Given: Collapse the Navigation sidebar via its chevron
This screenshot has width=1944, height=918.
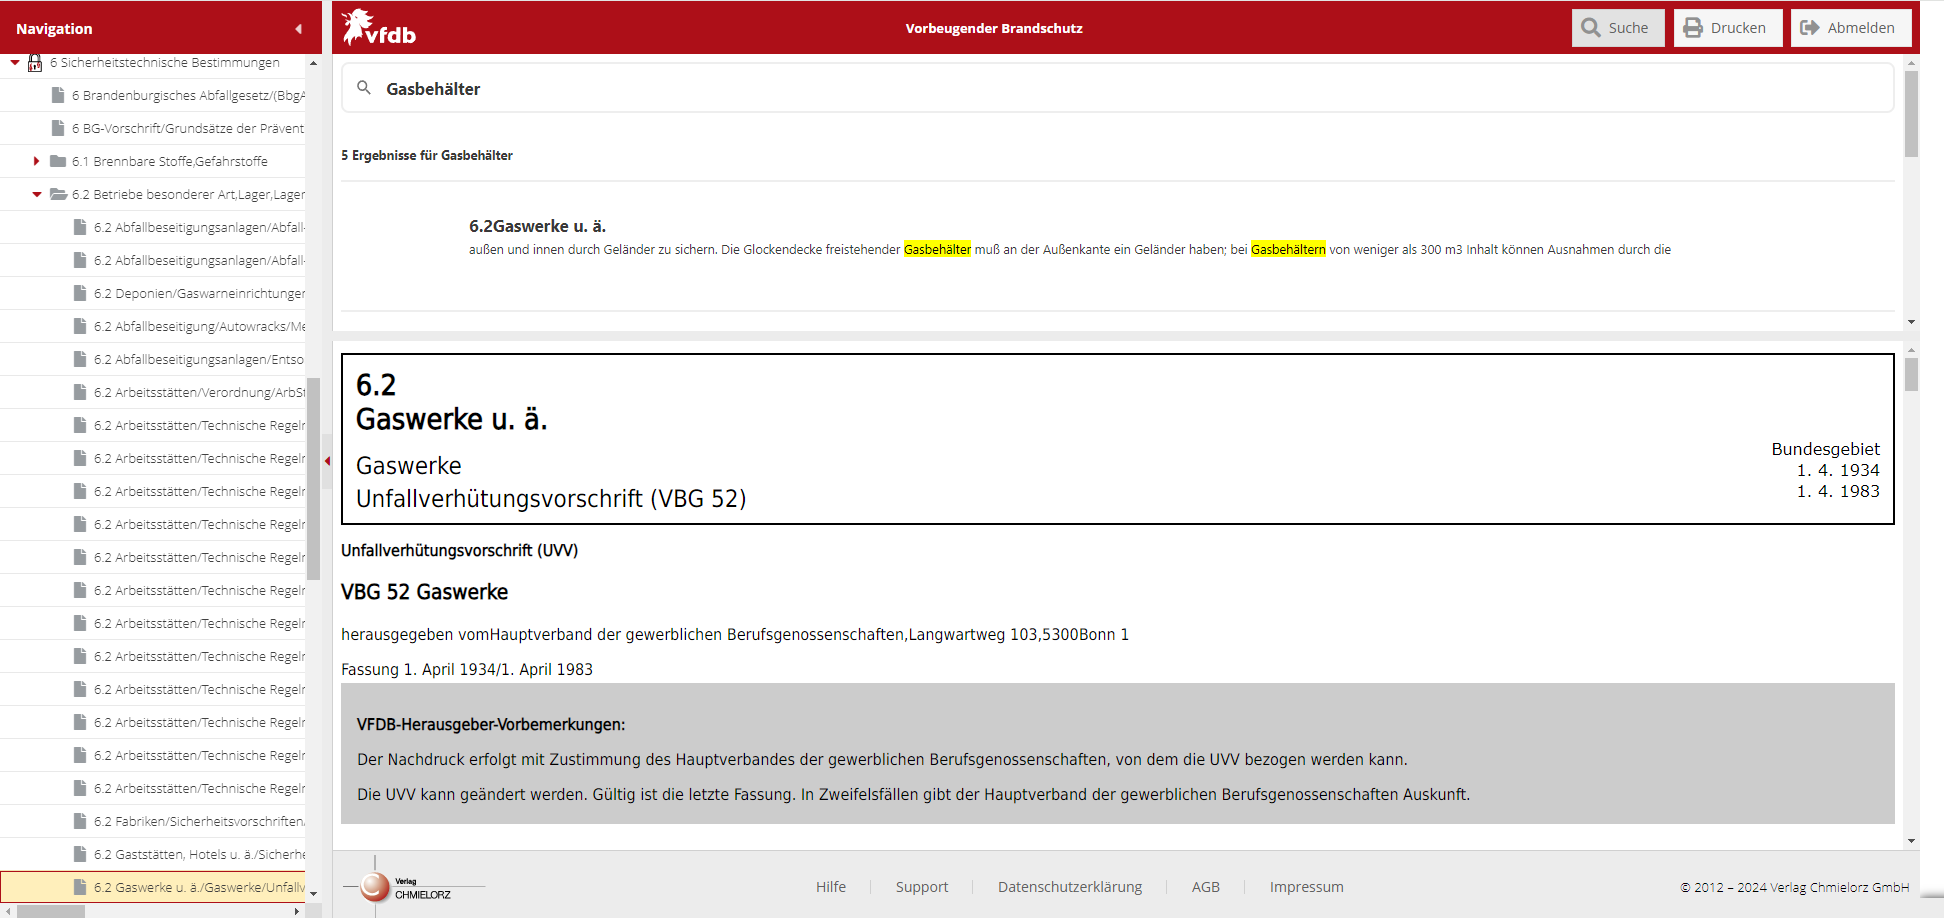Looking at the screenshot, I should pyautogui.click(x=298, y=28).
